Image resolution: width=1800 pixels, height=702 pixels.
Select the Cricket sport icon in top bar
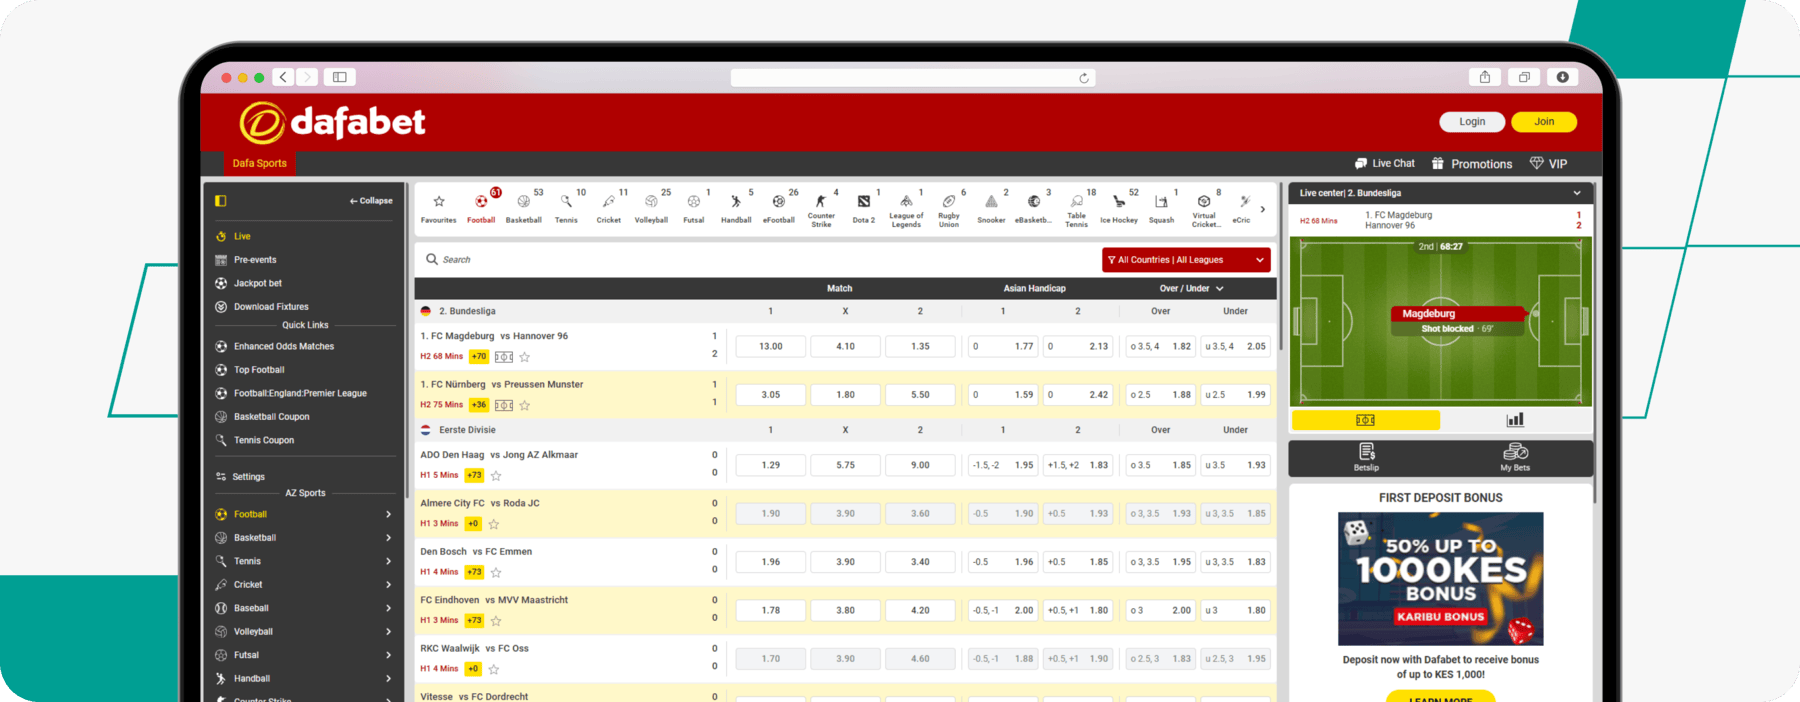point(609,208)
